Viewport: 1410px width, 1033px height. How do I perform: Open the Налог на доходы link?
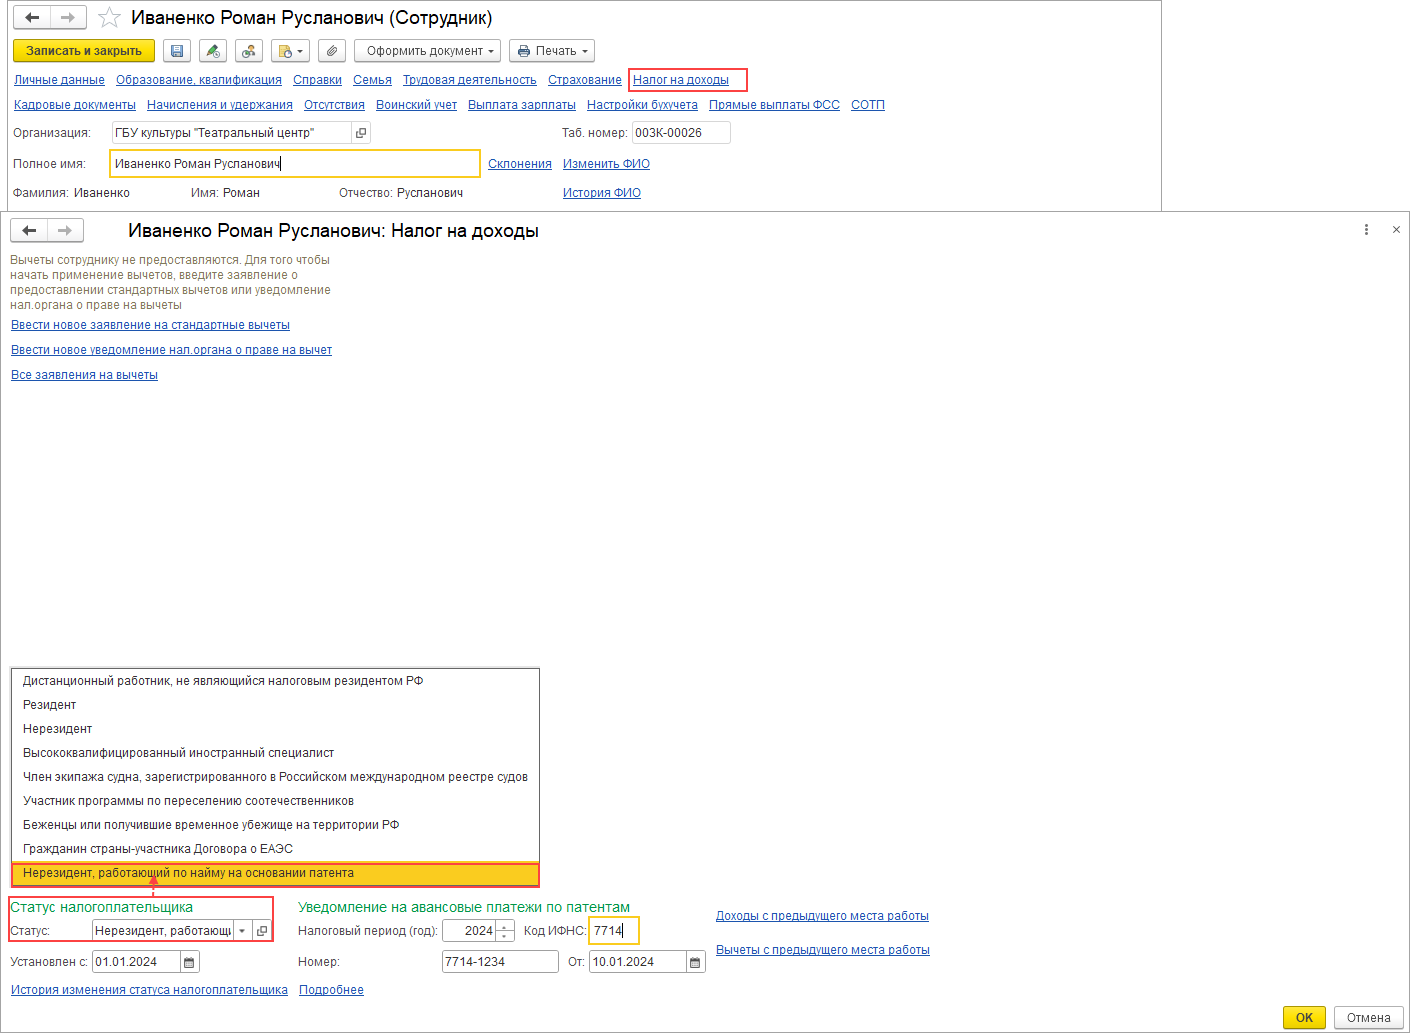pyautogui.click(x=681, y=80)
